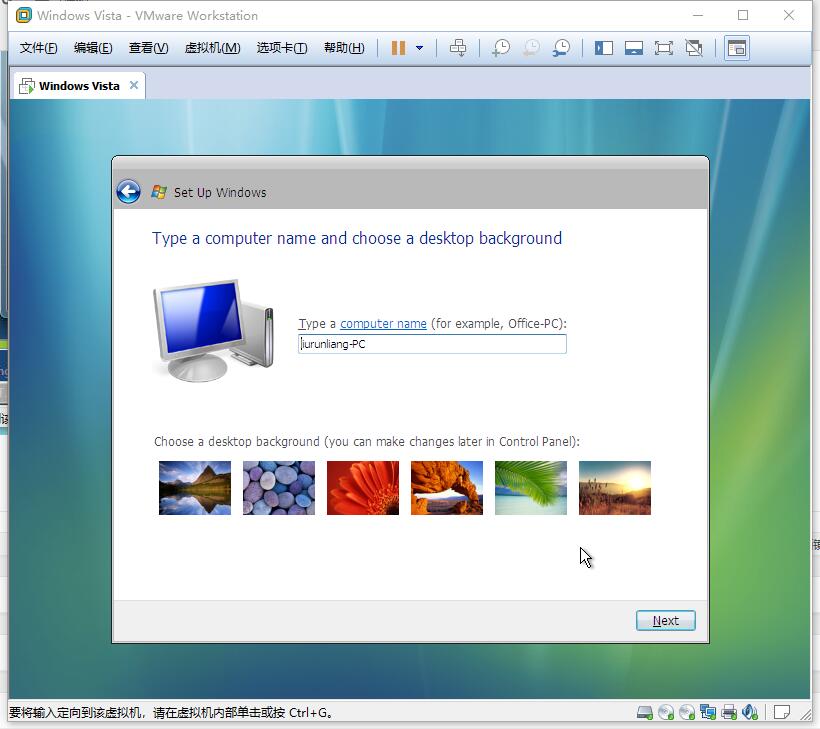Open the 虚拟机(M) menu
The width and height of the screenshot is (820, 729).
(212, 48)
